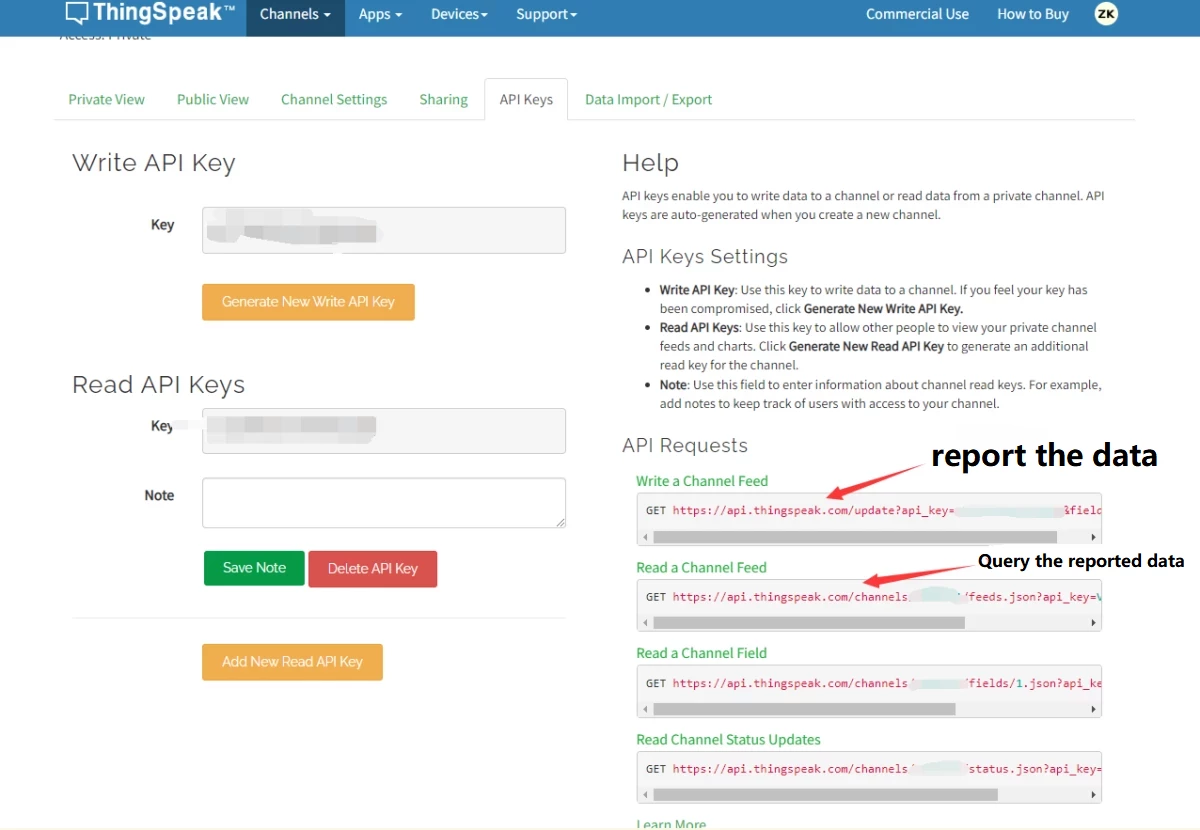The image size is (1200, 830).
Task: Click left scroll arrow in Read a Channel Field box
Action: (645, 709)
